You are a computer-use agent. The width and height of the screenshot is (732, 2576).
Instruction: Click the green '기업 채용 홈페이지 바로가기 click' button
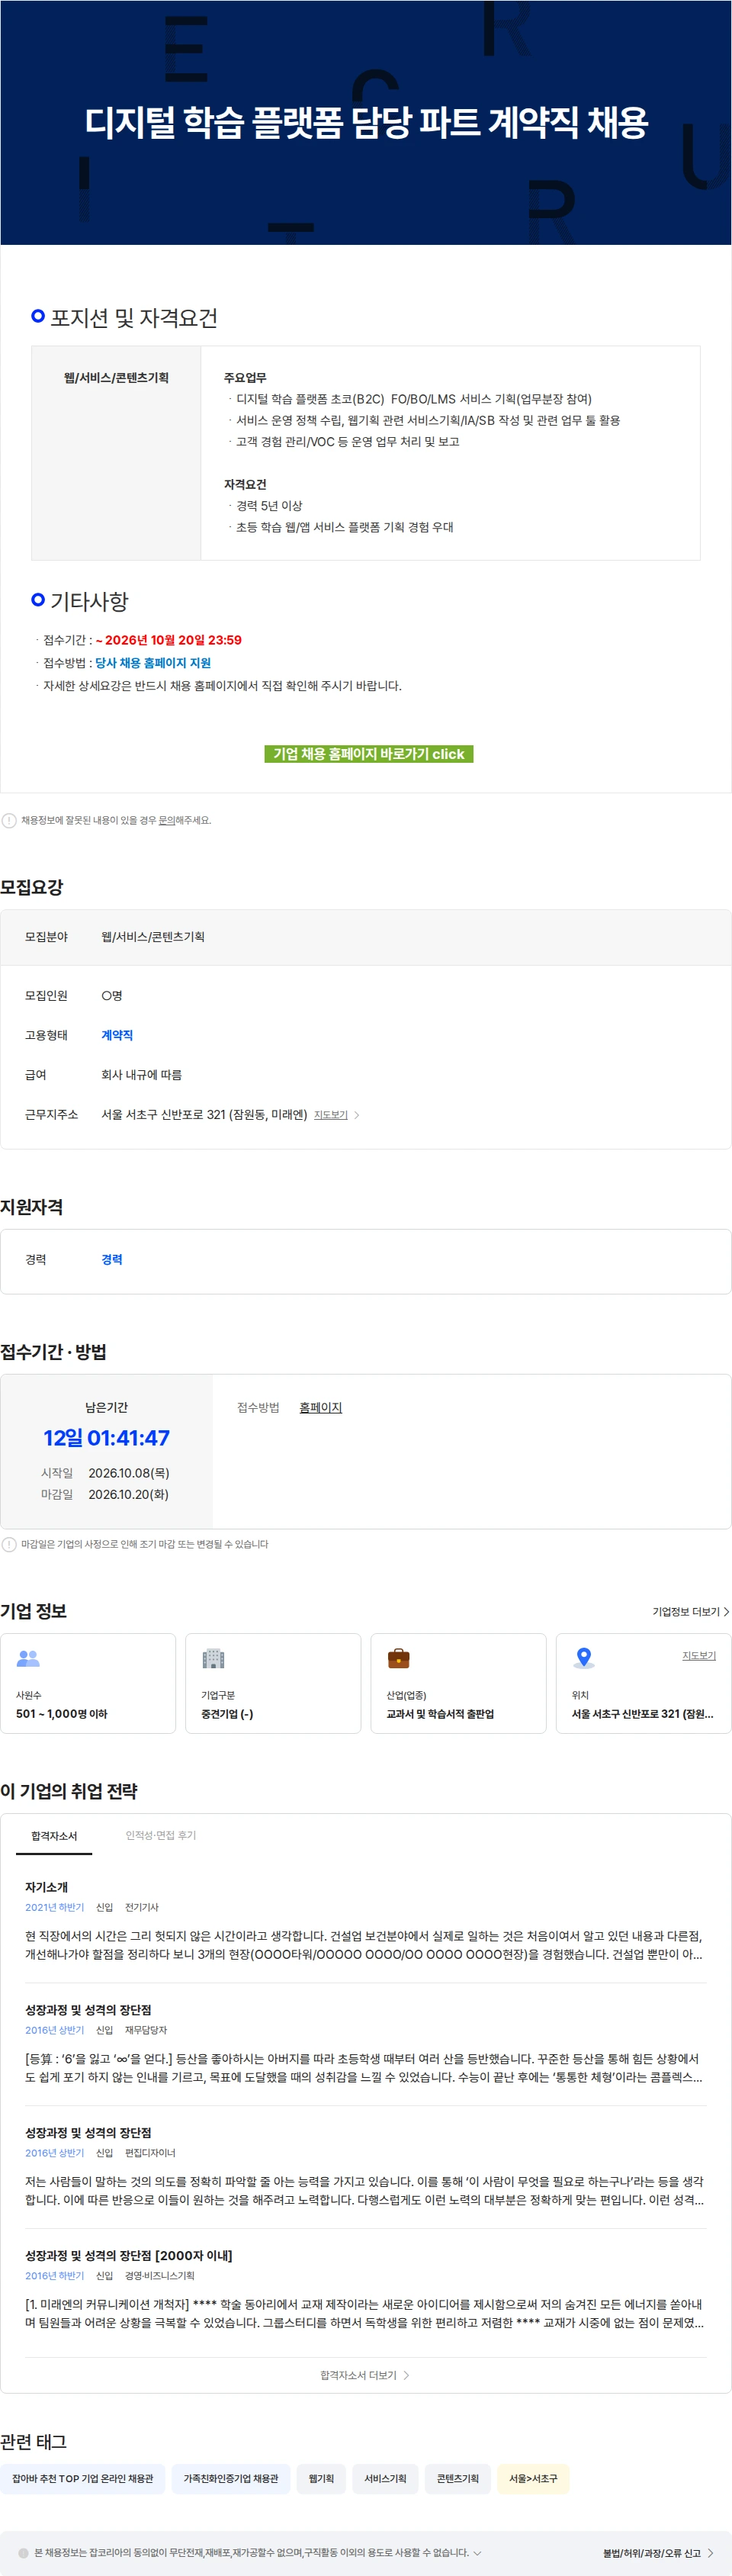(368, 753)
